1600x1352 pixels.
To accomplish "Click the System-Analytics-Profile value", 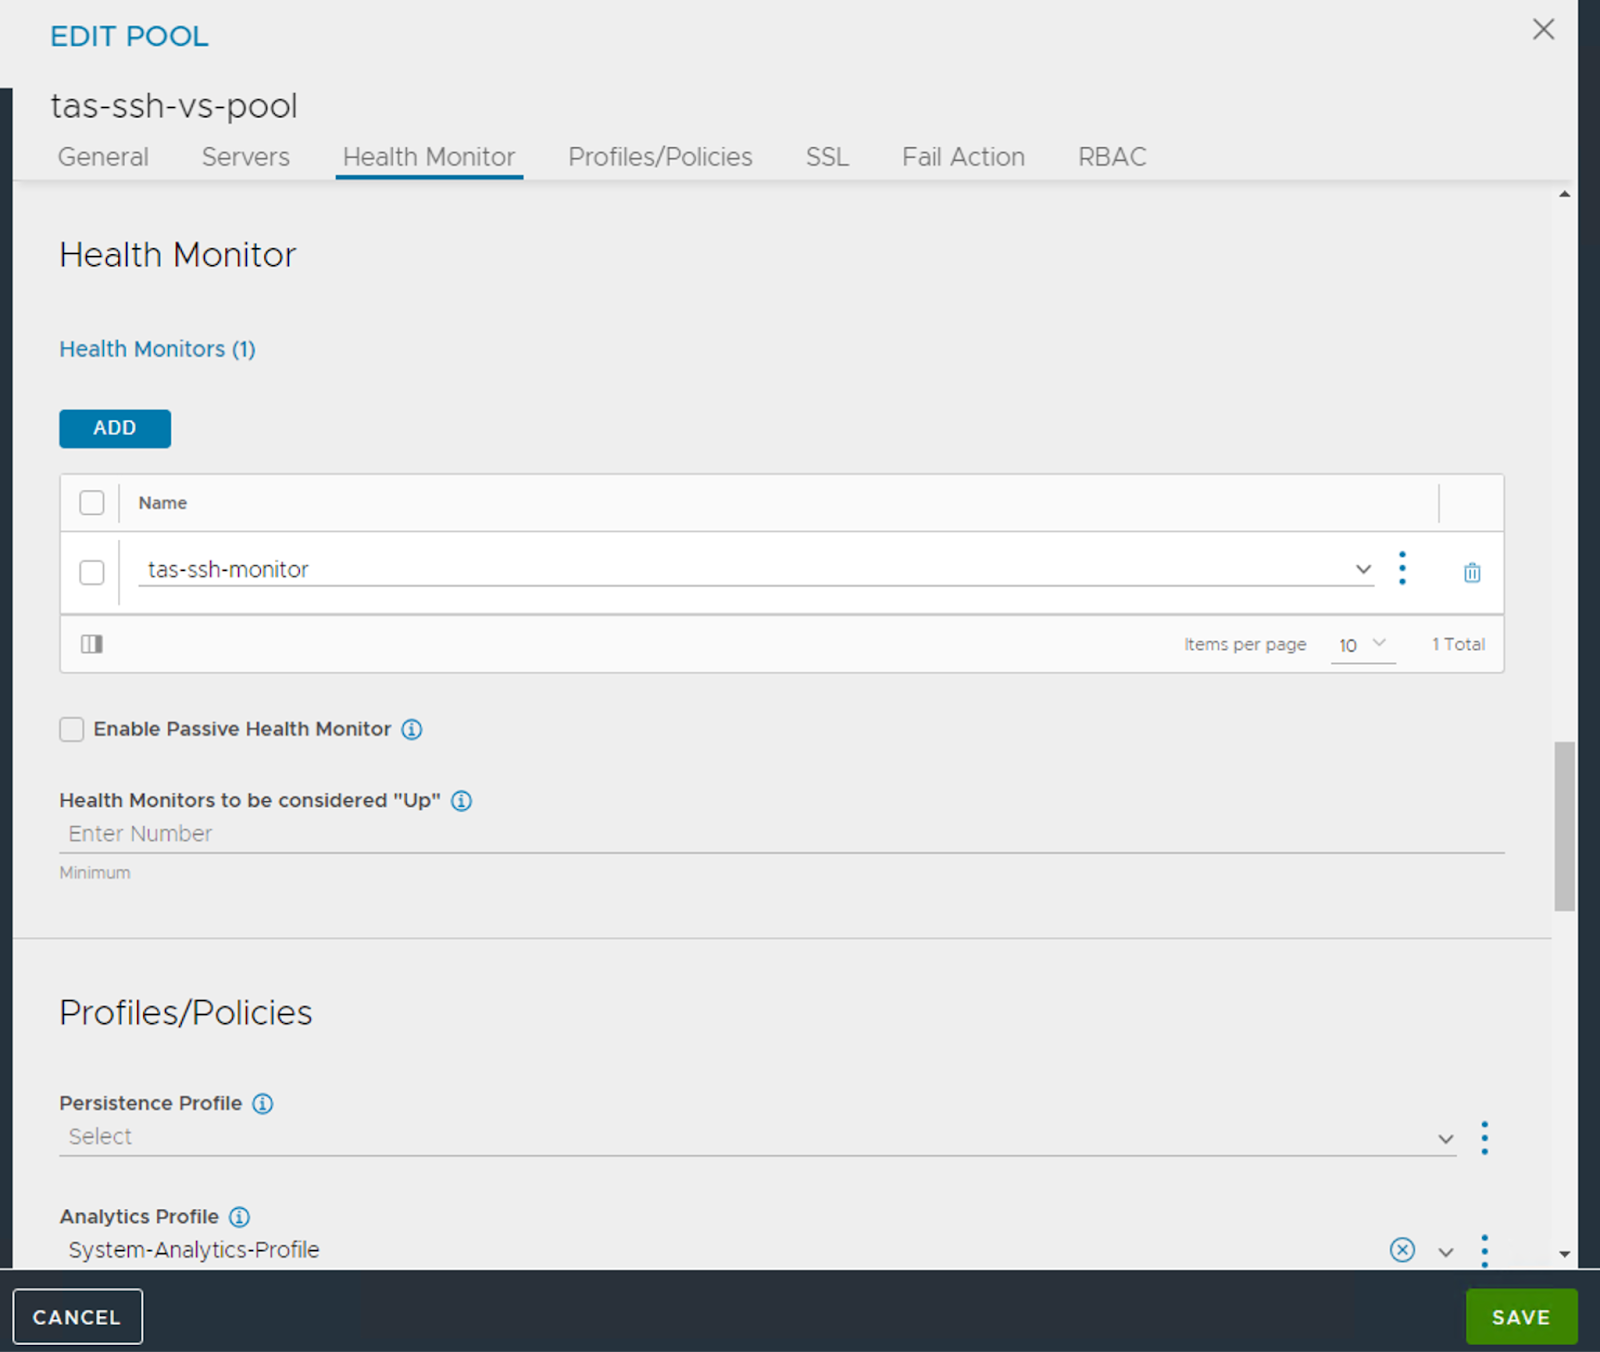I will 194,1250.
